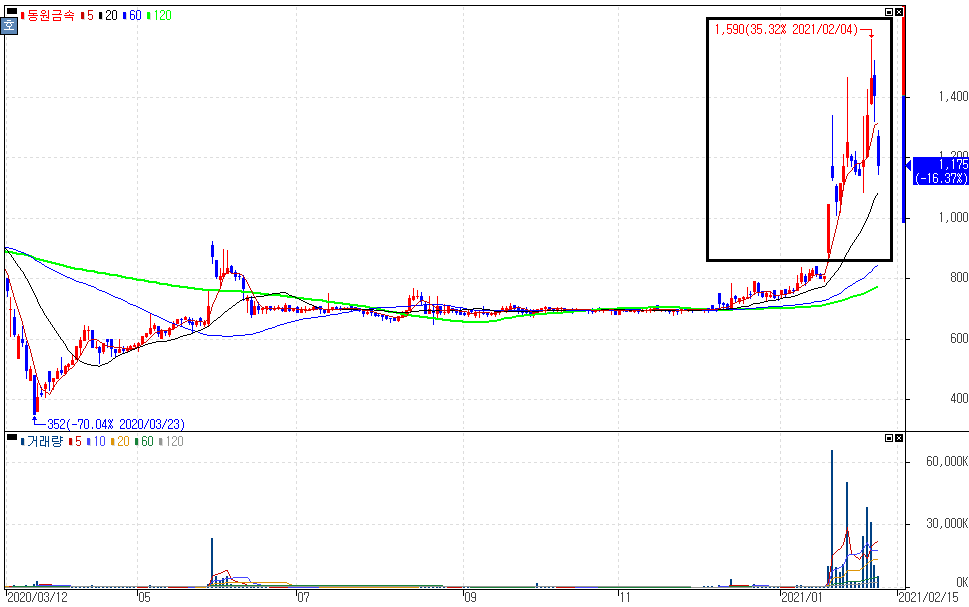Viewport: 969px width, 607px height.
Task: Click the 30,000K volume axis label
Action: 947,524
